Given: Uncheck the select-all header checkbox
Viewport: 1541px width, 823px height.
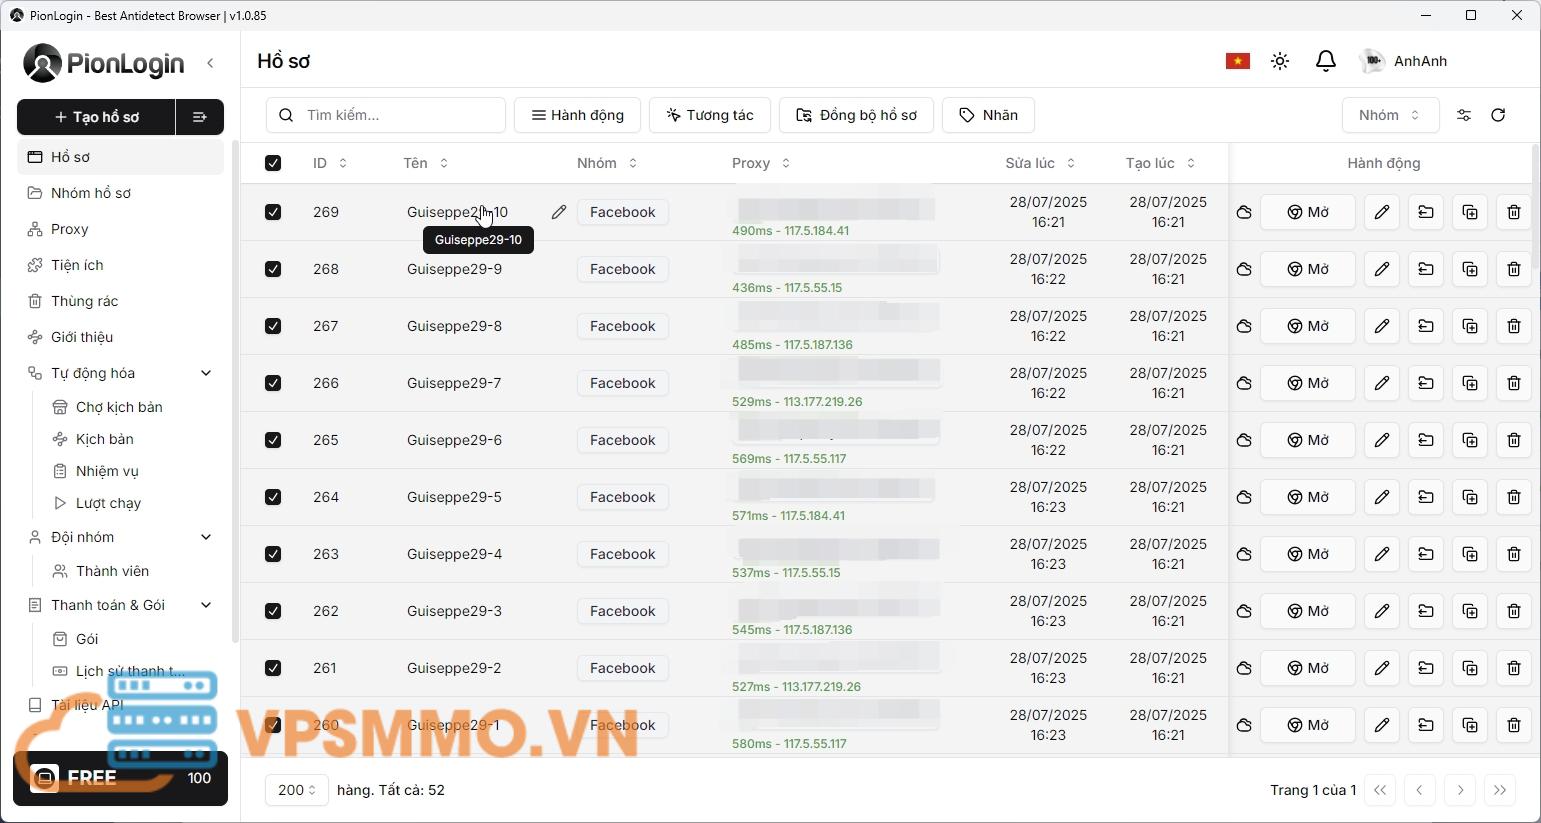Looking at the screenshot, I should pos(273,163).
